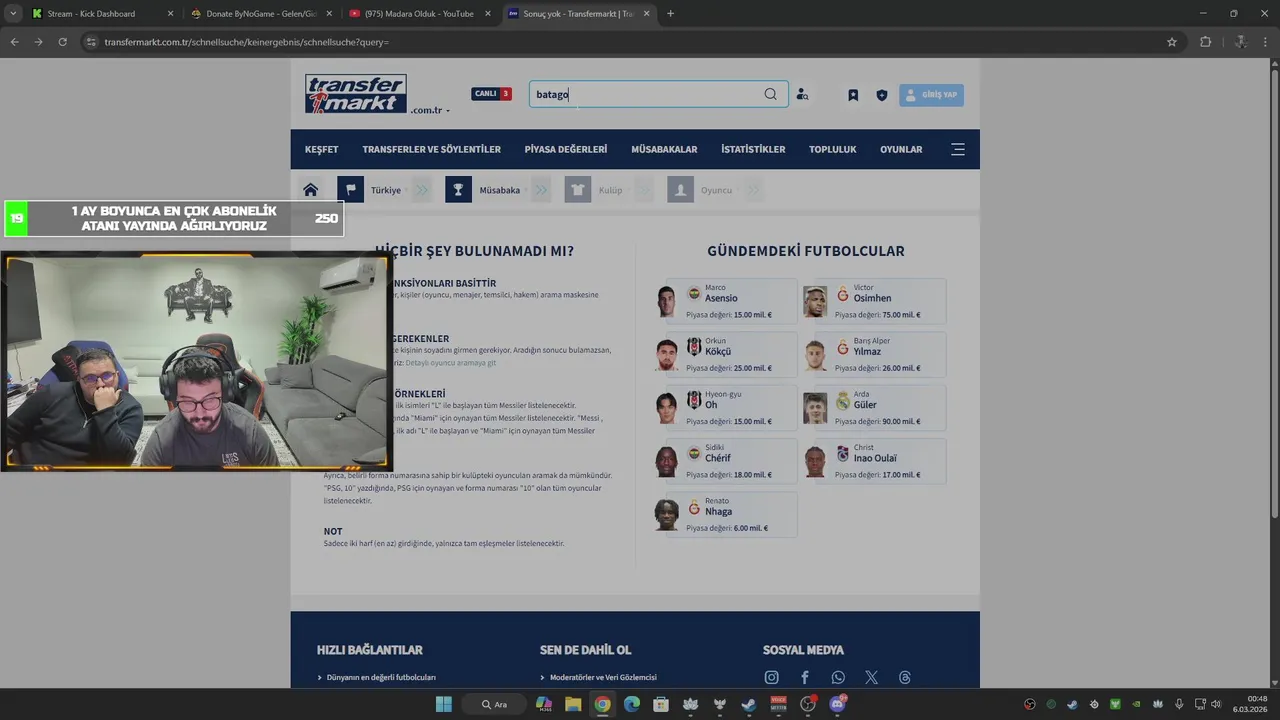Image resolution: width=1280 pixels, height=720 pixels.
Task: Click the magnifier icon in search box
Action: pos(770,94)
